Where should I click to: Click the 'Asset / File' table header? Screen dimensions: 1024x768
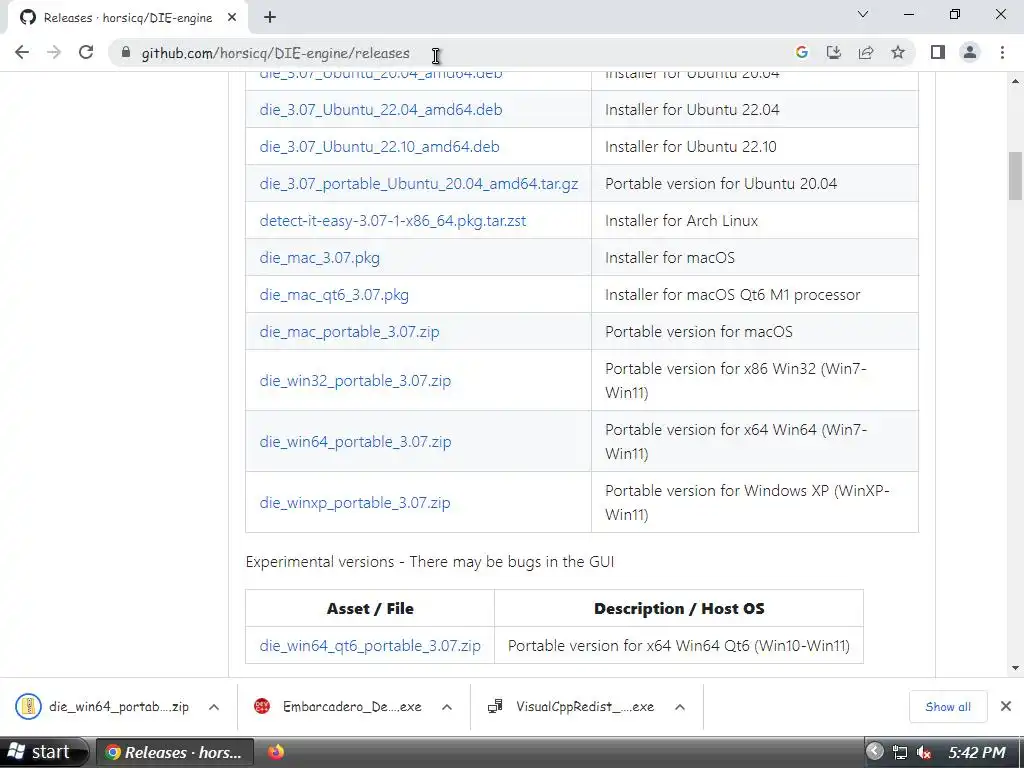pos(370,609)
